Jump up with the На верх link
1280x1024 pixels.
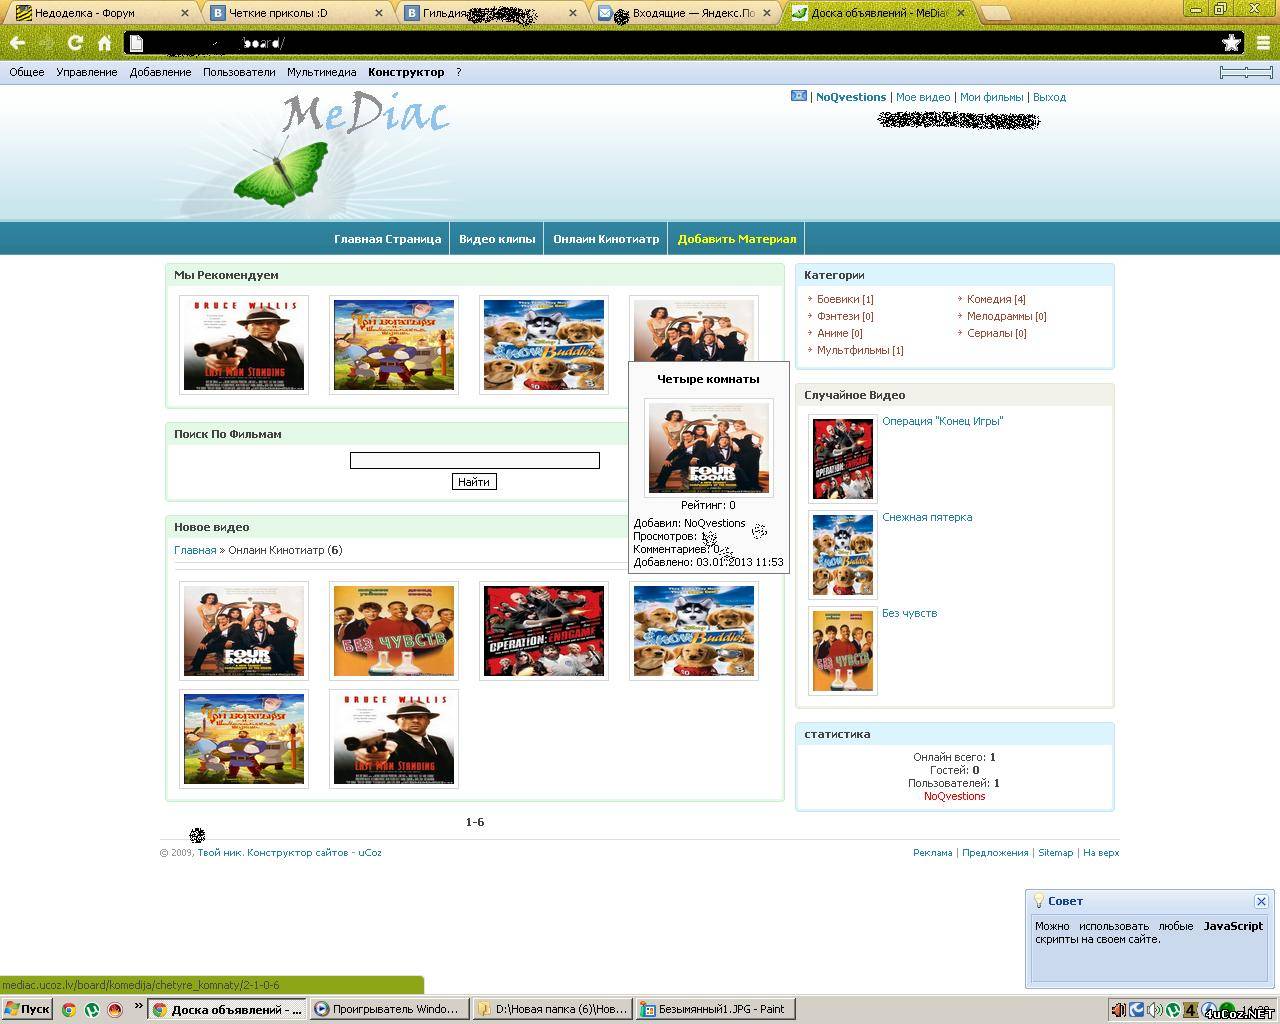1101,853
